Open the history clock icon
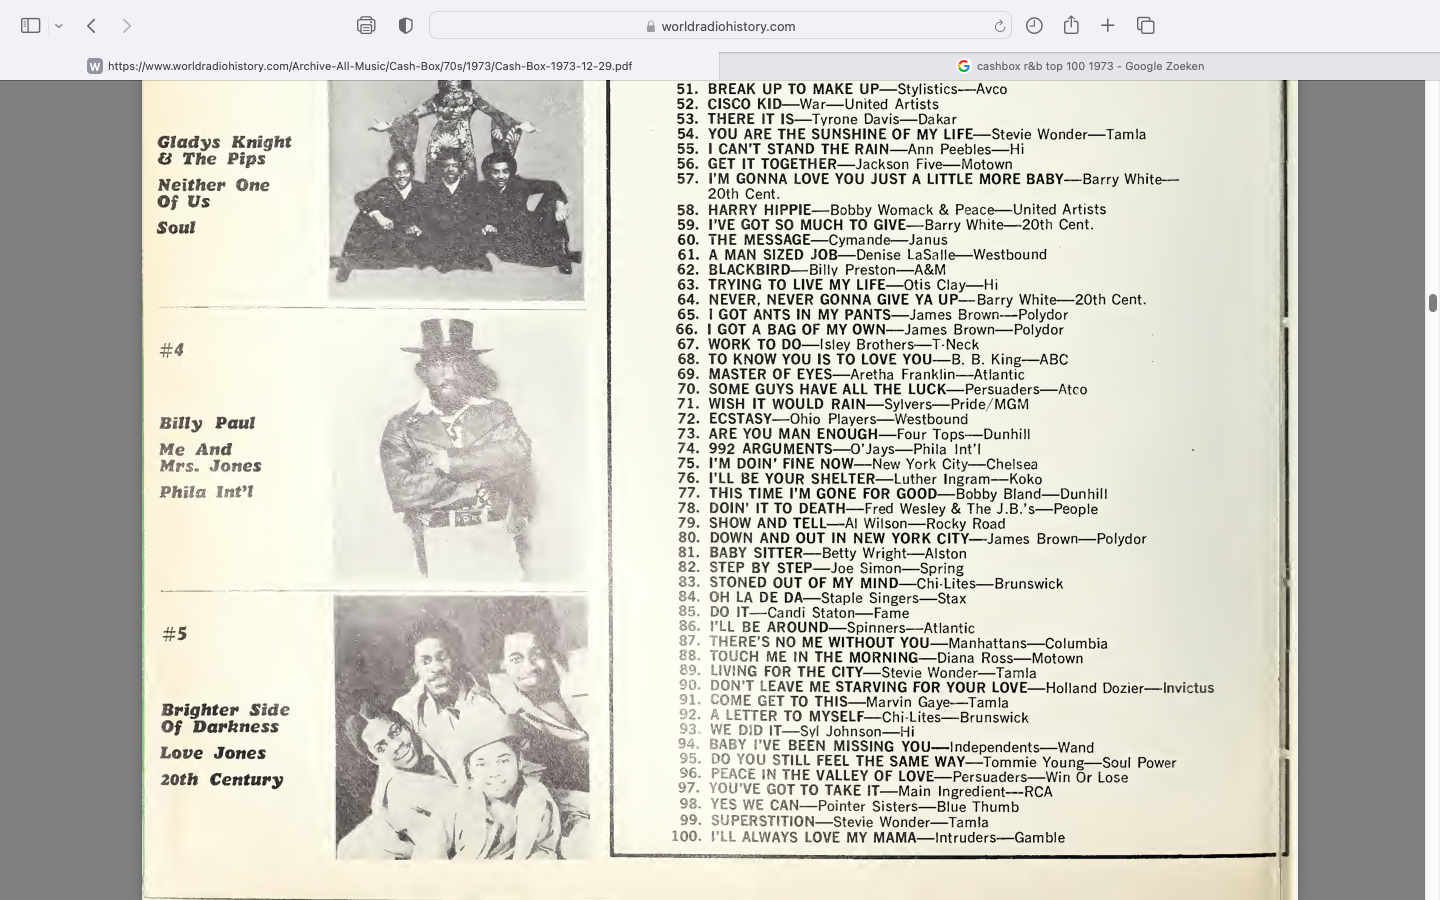The width and height of the screenshot is (1440, 900). point(1034,26)
